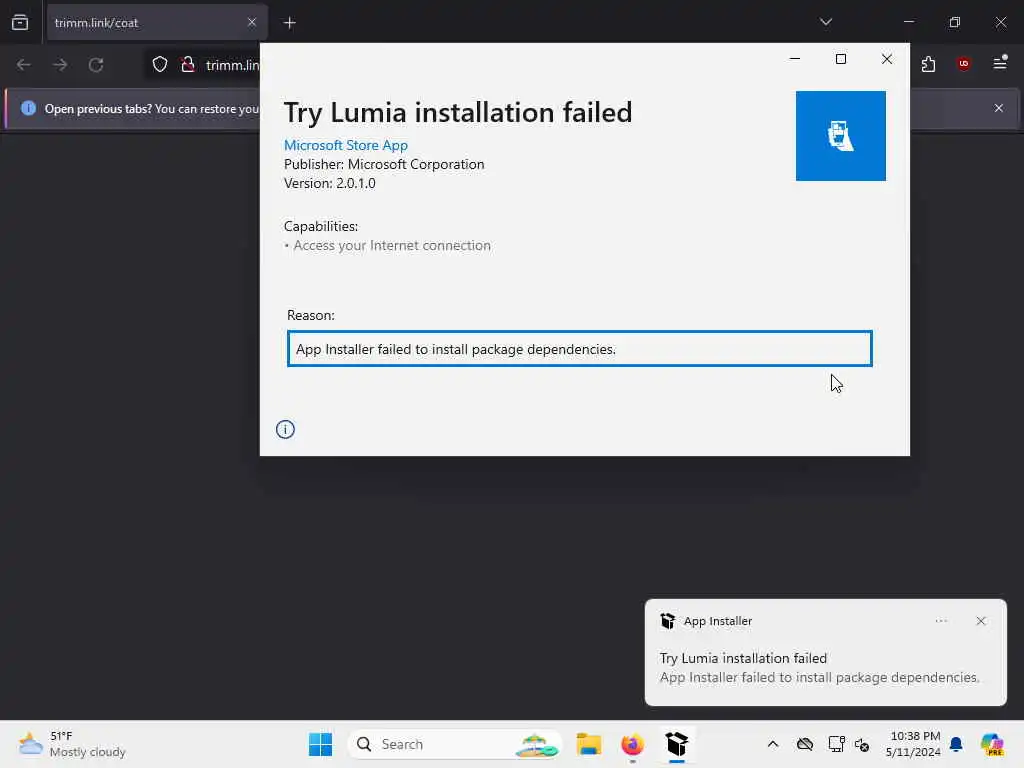Go forward in the browser
Screen dimensions: 1024x768
[60, 65]
